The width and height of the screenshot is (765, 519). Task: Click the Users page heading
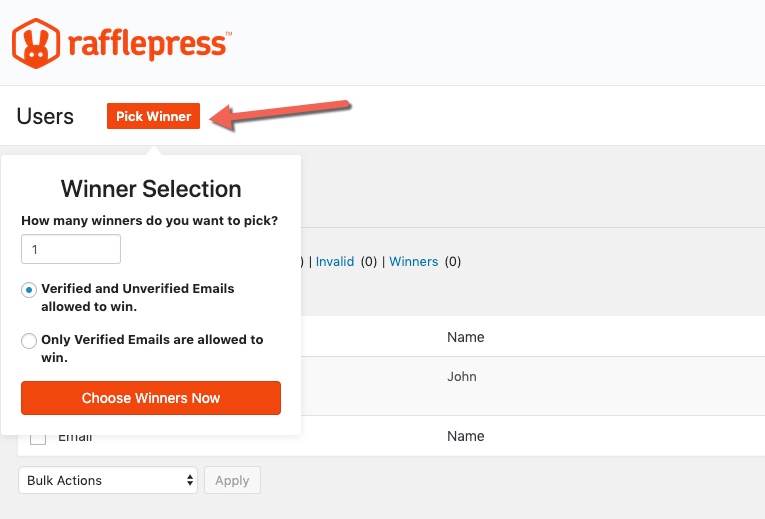pyautogui.click(x=45, y=117)
